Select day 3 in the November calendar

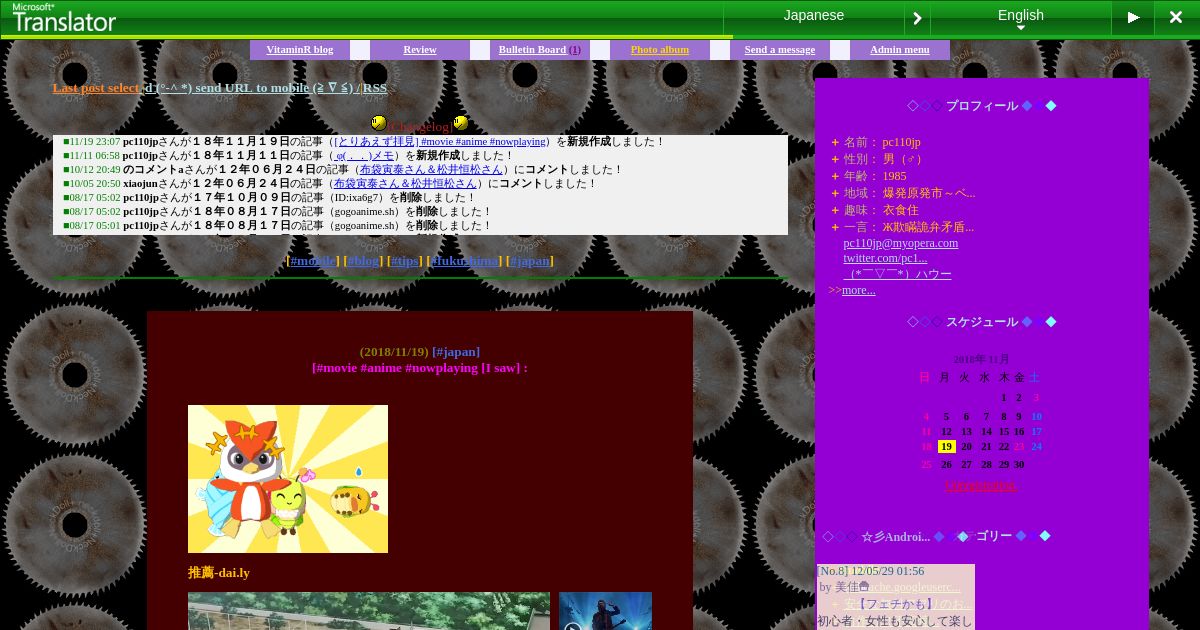[1036, 398]
